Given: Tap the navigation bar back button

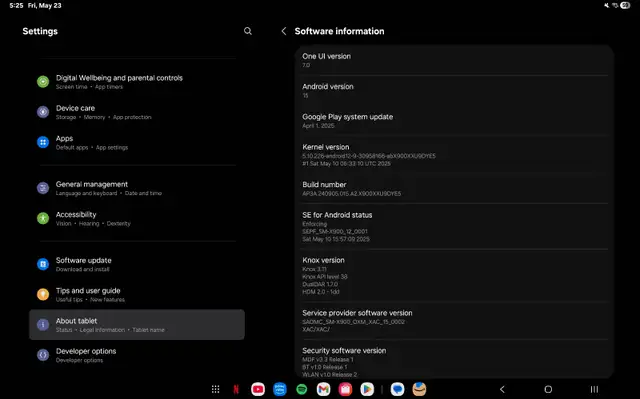Looking at the screenshot, I should [502, 389].
